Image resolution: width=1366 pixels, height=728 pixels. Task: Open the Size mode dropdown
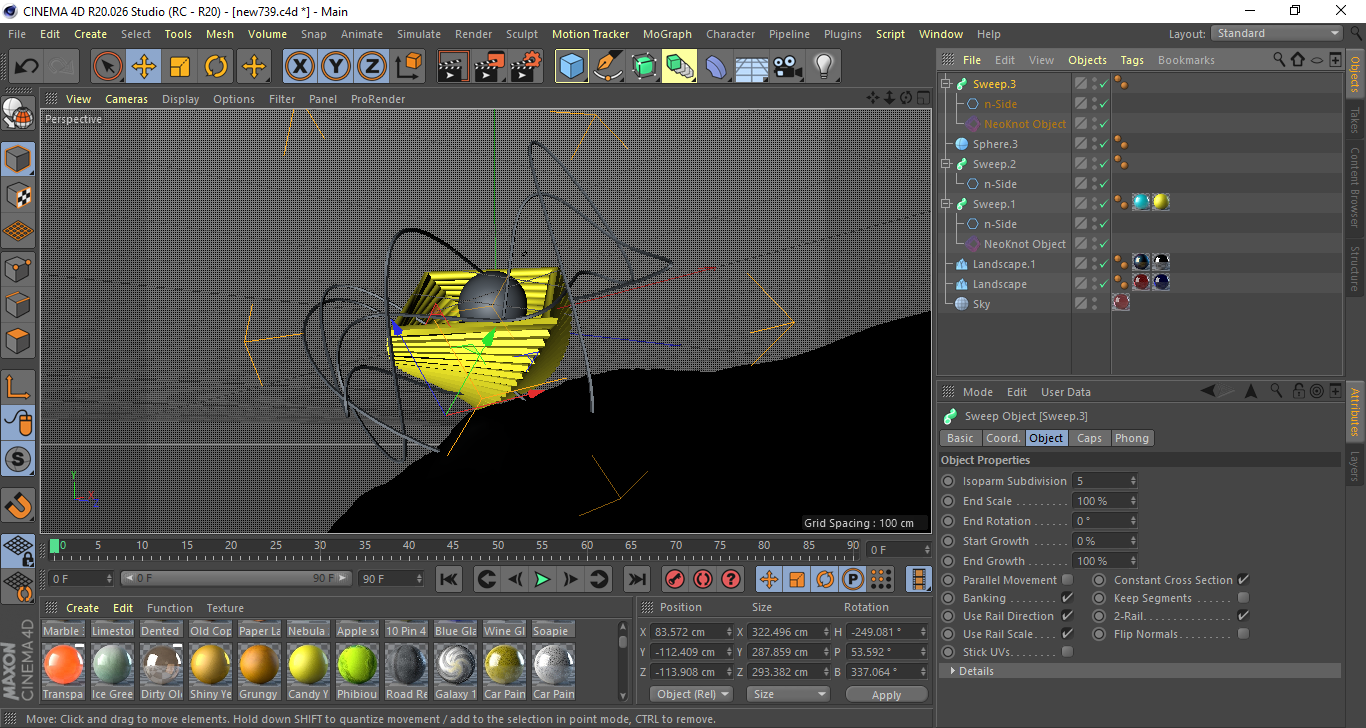click(x=789, y=694)
